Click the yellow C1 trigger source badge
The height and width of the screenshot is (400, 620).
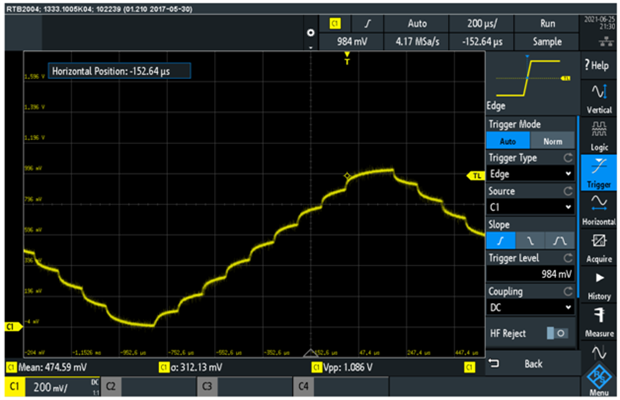point(335,23)
